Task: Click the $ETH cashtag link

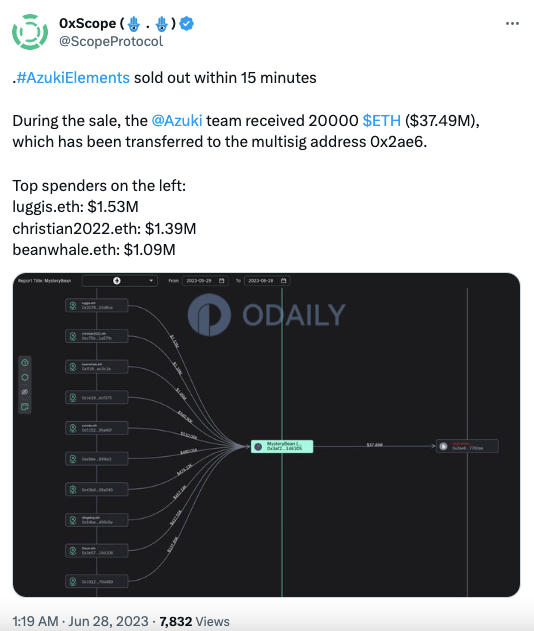Action: 381,121
